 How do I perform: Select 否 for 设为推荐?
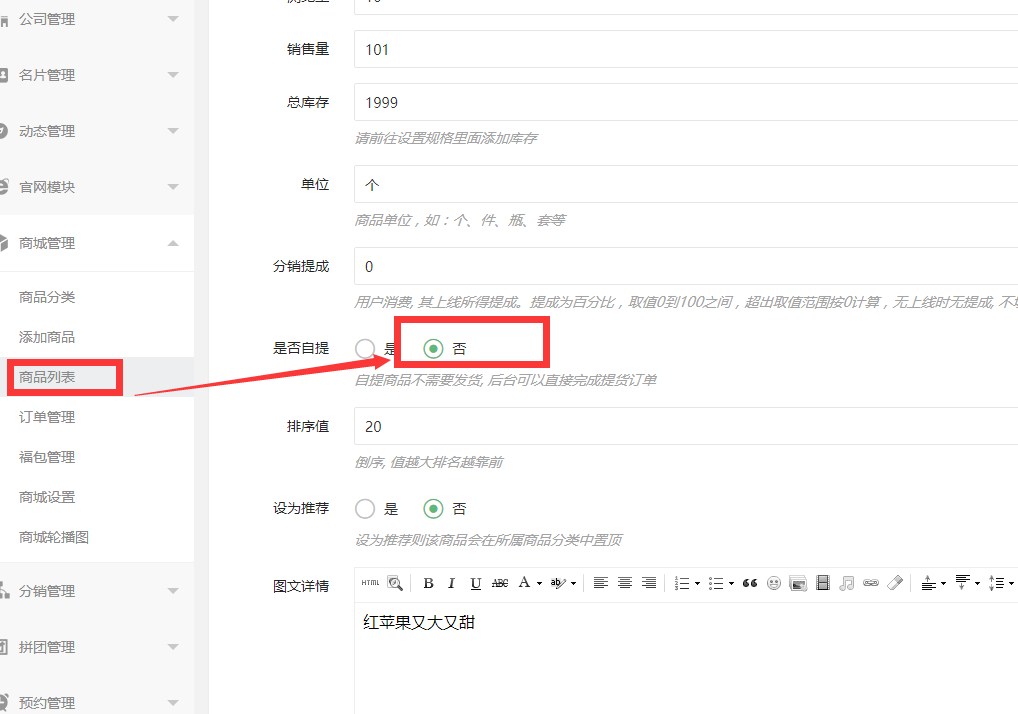point(433,509)
